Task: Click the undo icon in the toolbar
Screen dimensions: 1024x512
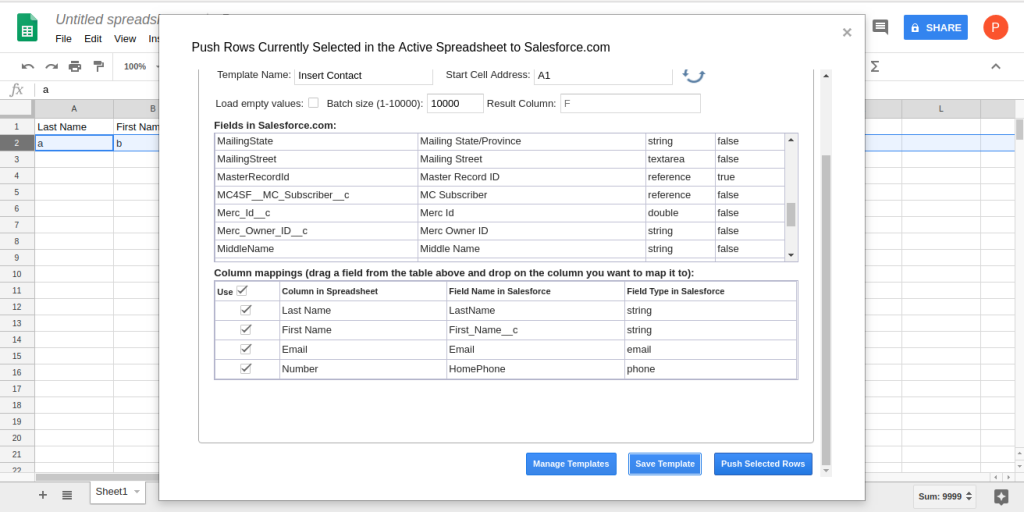Action: point(28,66)
